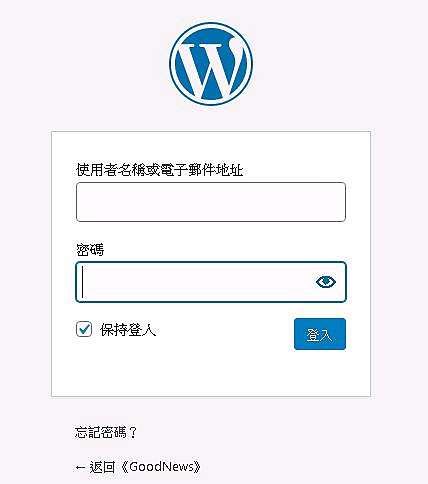
Task: Click the blinking cursor in password field
Action: click(x=82, y=282)
